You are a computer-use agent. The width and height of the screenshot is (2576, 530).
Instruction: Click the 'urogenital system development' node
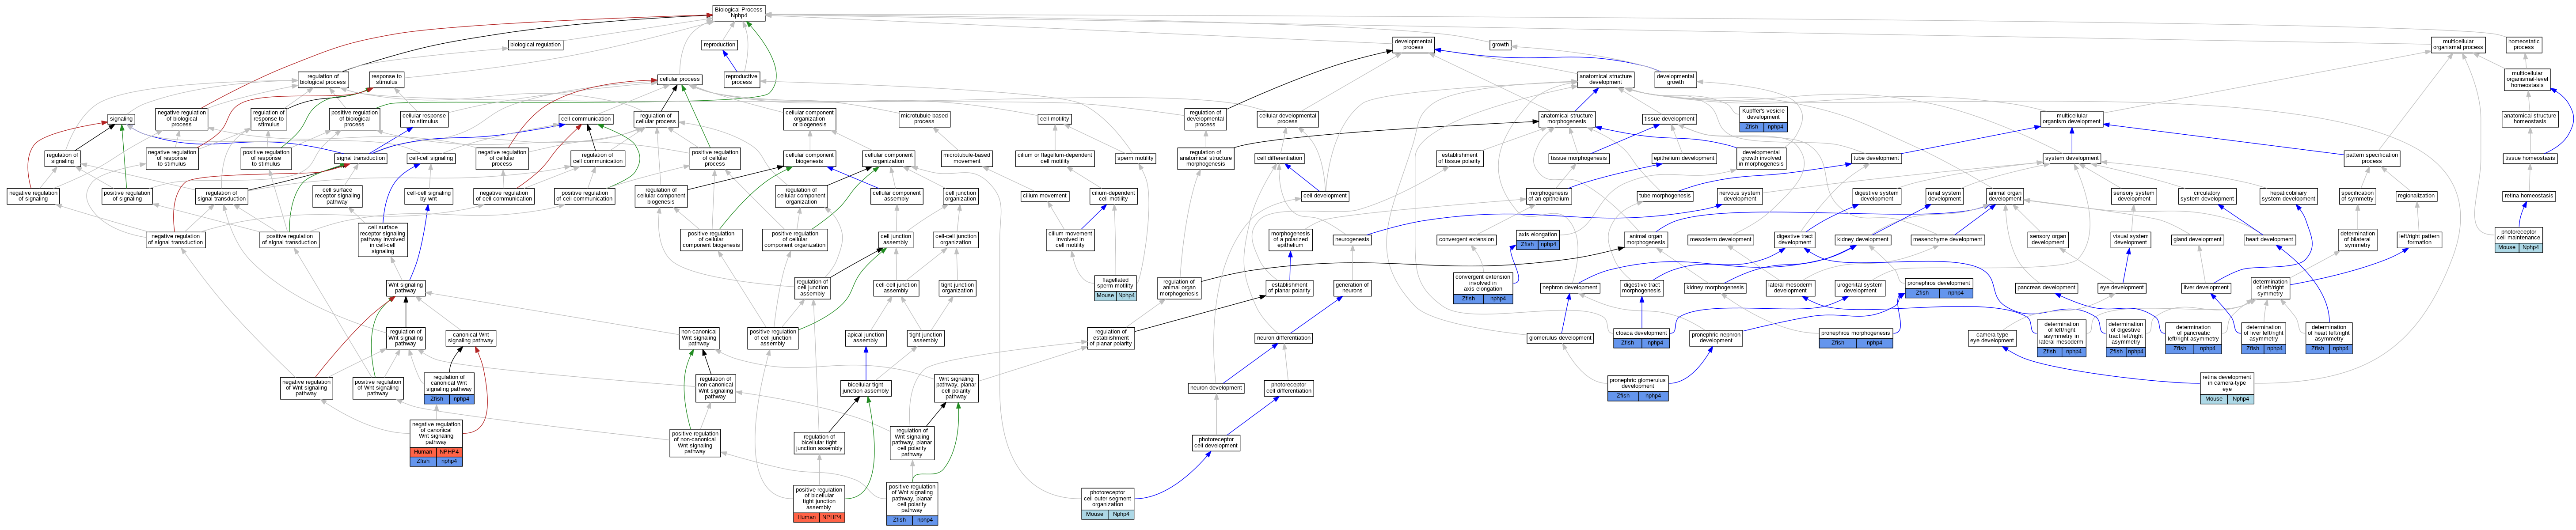(x=1860, y=288)
